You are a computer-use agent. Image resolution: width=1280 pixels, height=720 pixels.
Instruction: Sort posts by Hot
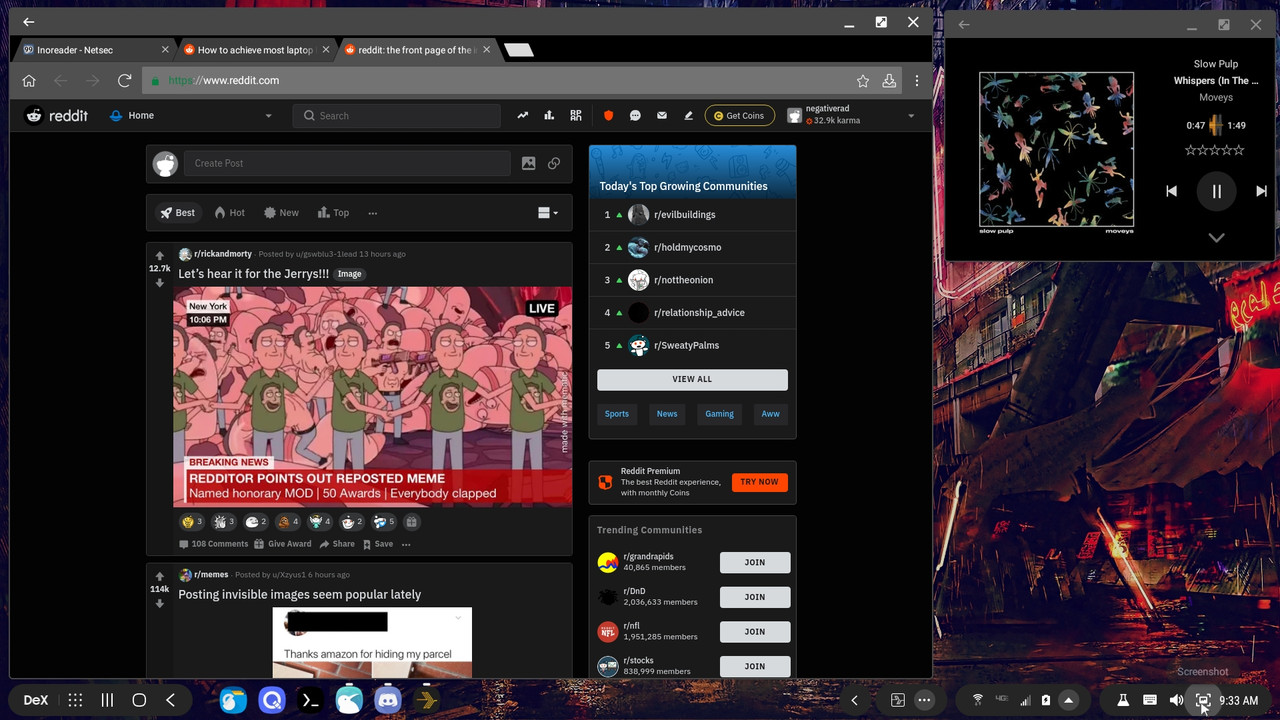(x=229, y=212)
